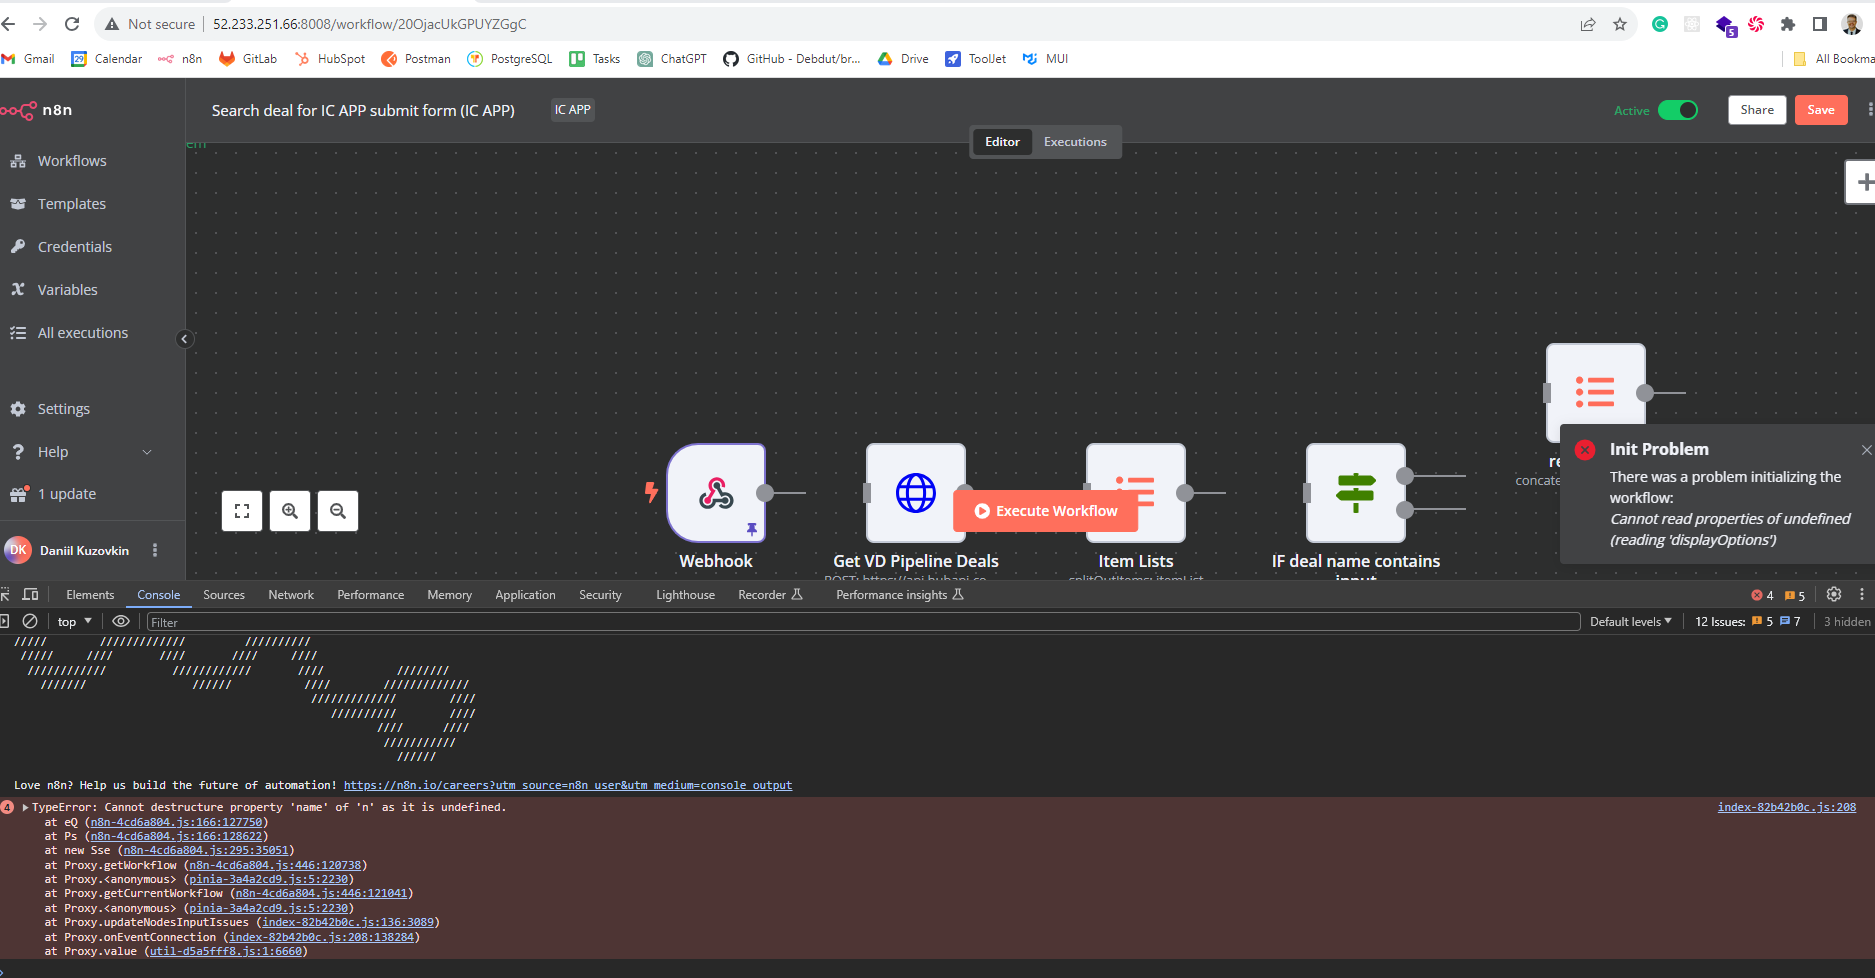
Task: Fit workflow to view button
Action: [242, 511]
